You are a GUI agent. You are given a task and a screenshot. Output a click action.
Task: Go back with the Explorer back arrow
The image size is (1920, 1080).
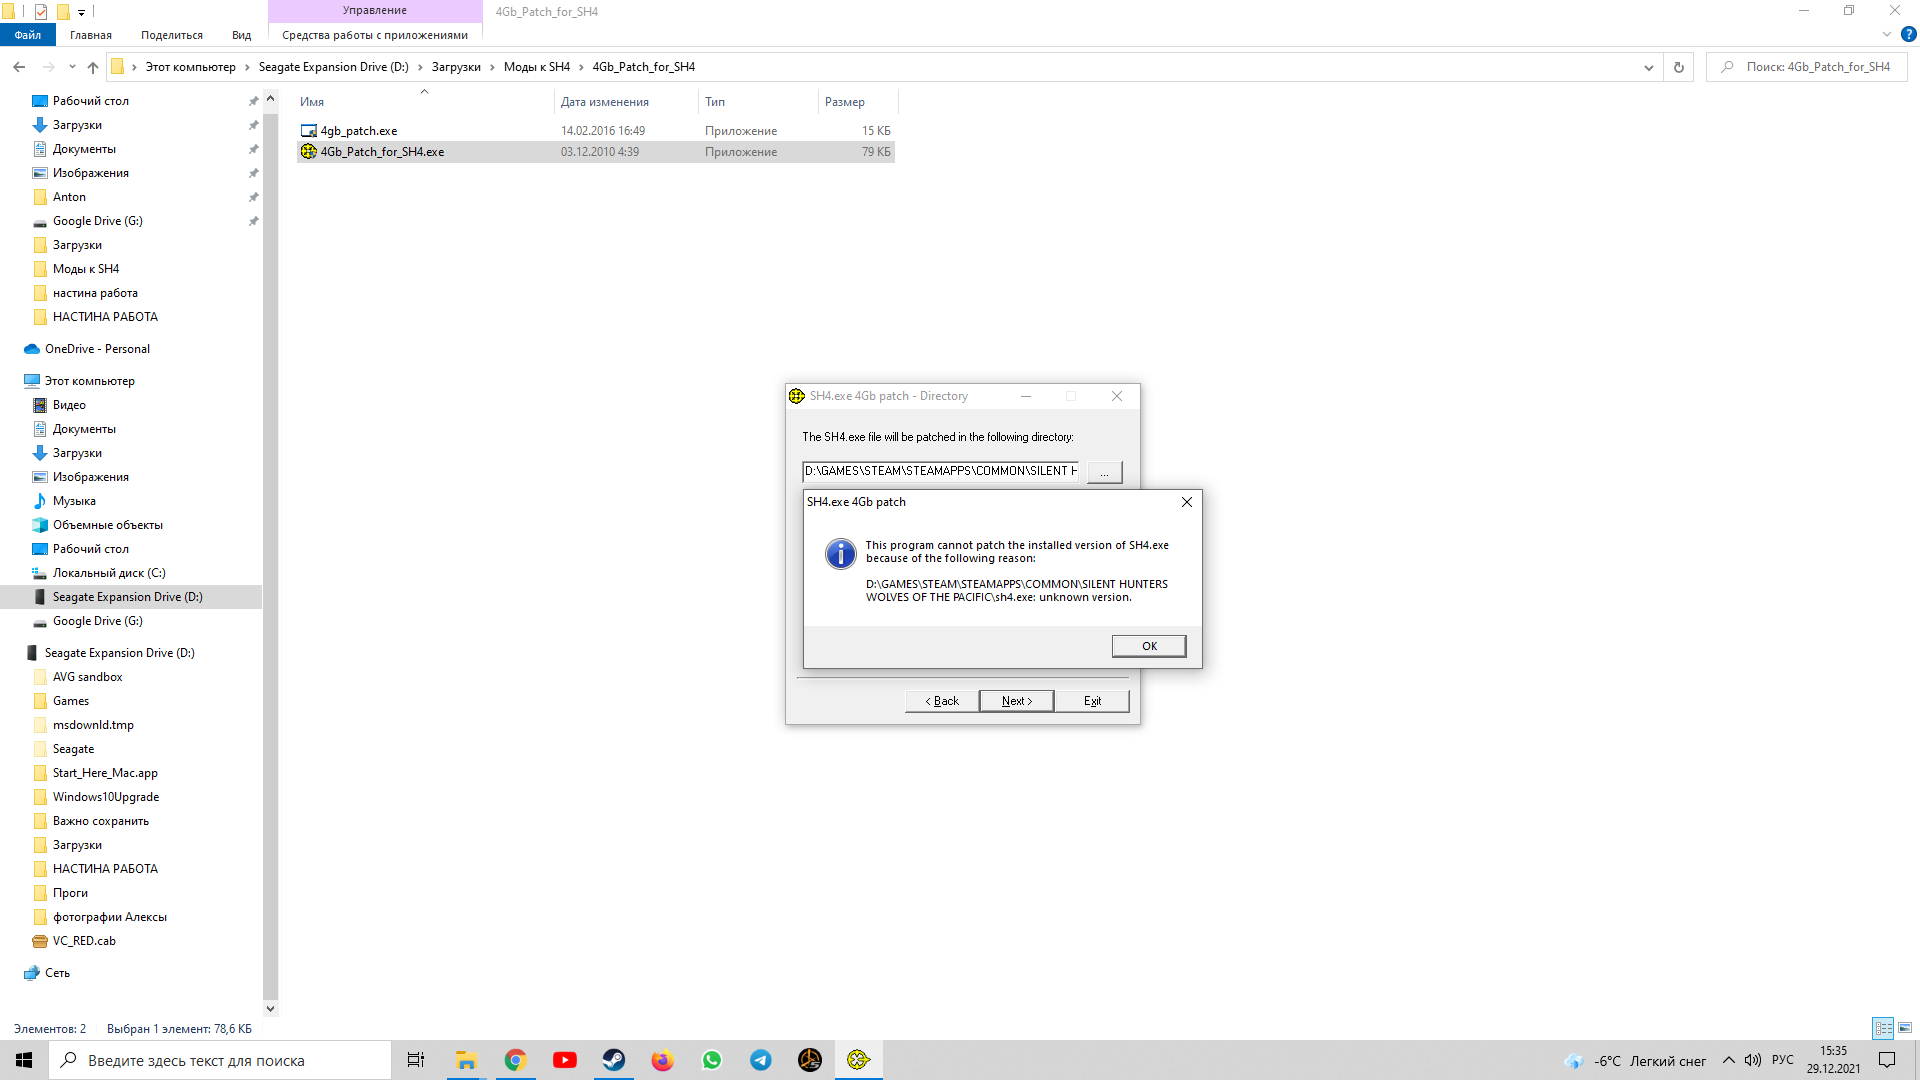tap(19, 67)
